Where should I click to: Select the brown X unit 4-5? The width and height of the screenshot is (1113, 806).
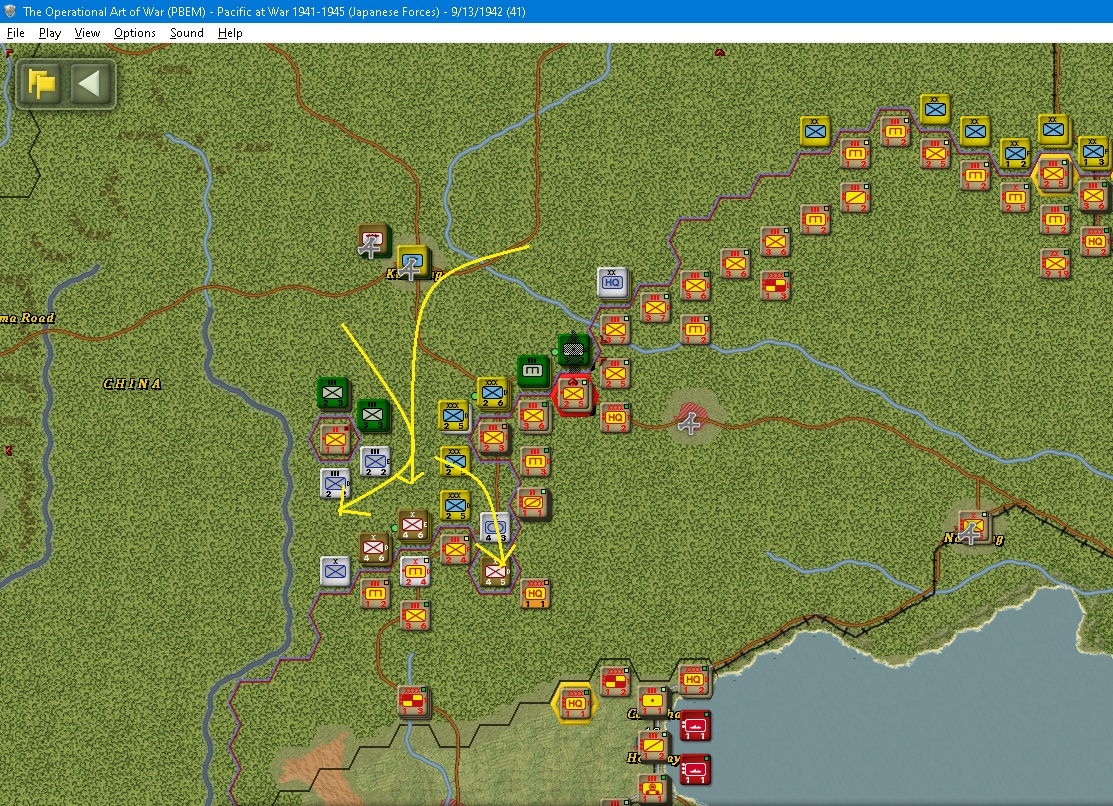495,572
